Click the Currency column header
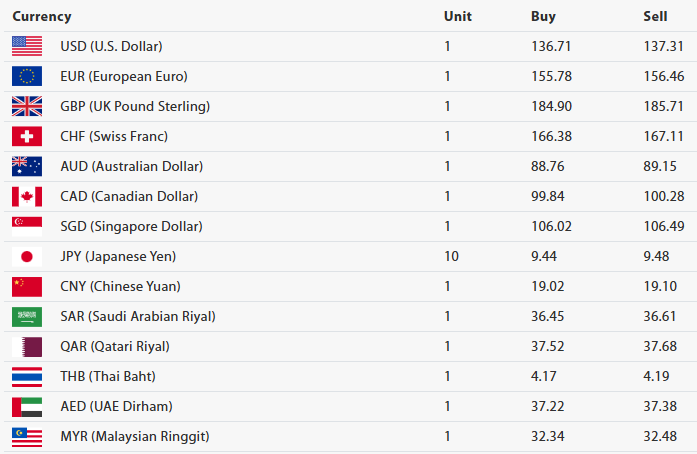This screenshot has width=697, height=454. point(42,16)
